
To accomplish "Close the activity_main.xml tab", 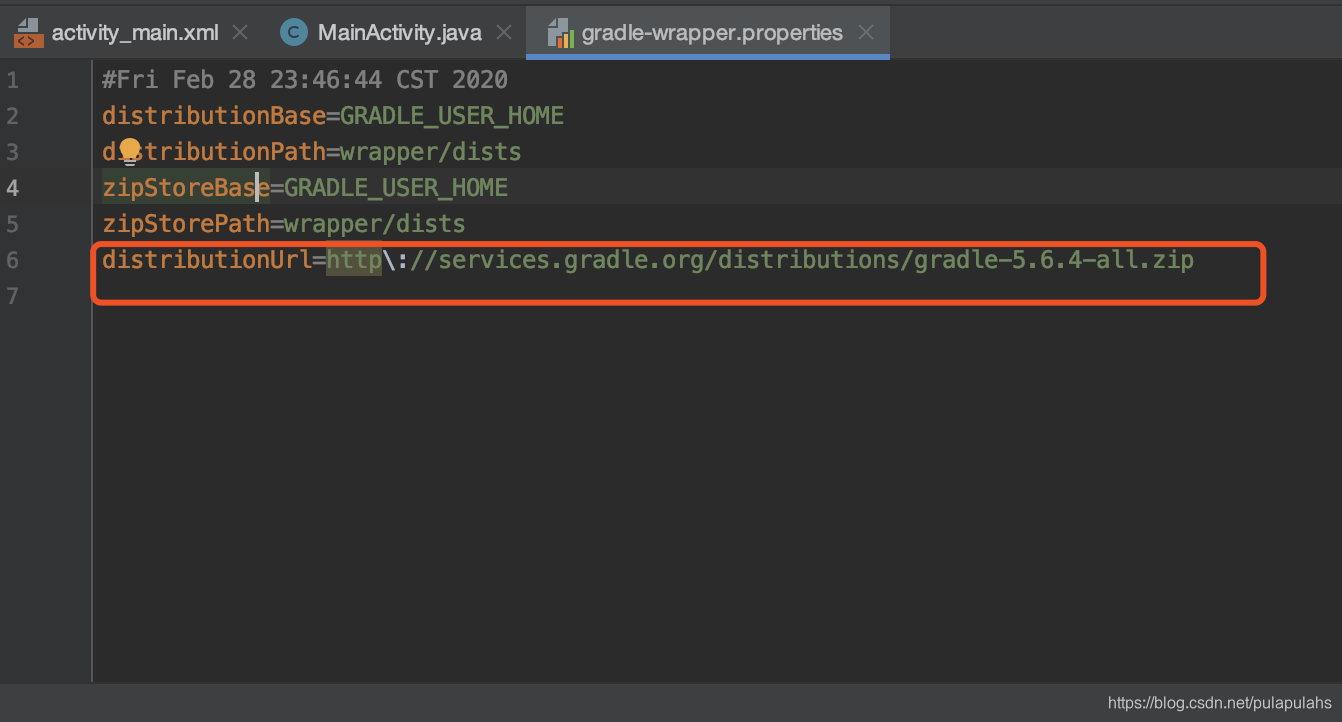I will [240, 32].
